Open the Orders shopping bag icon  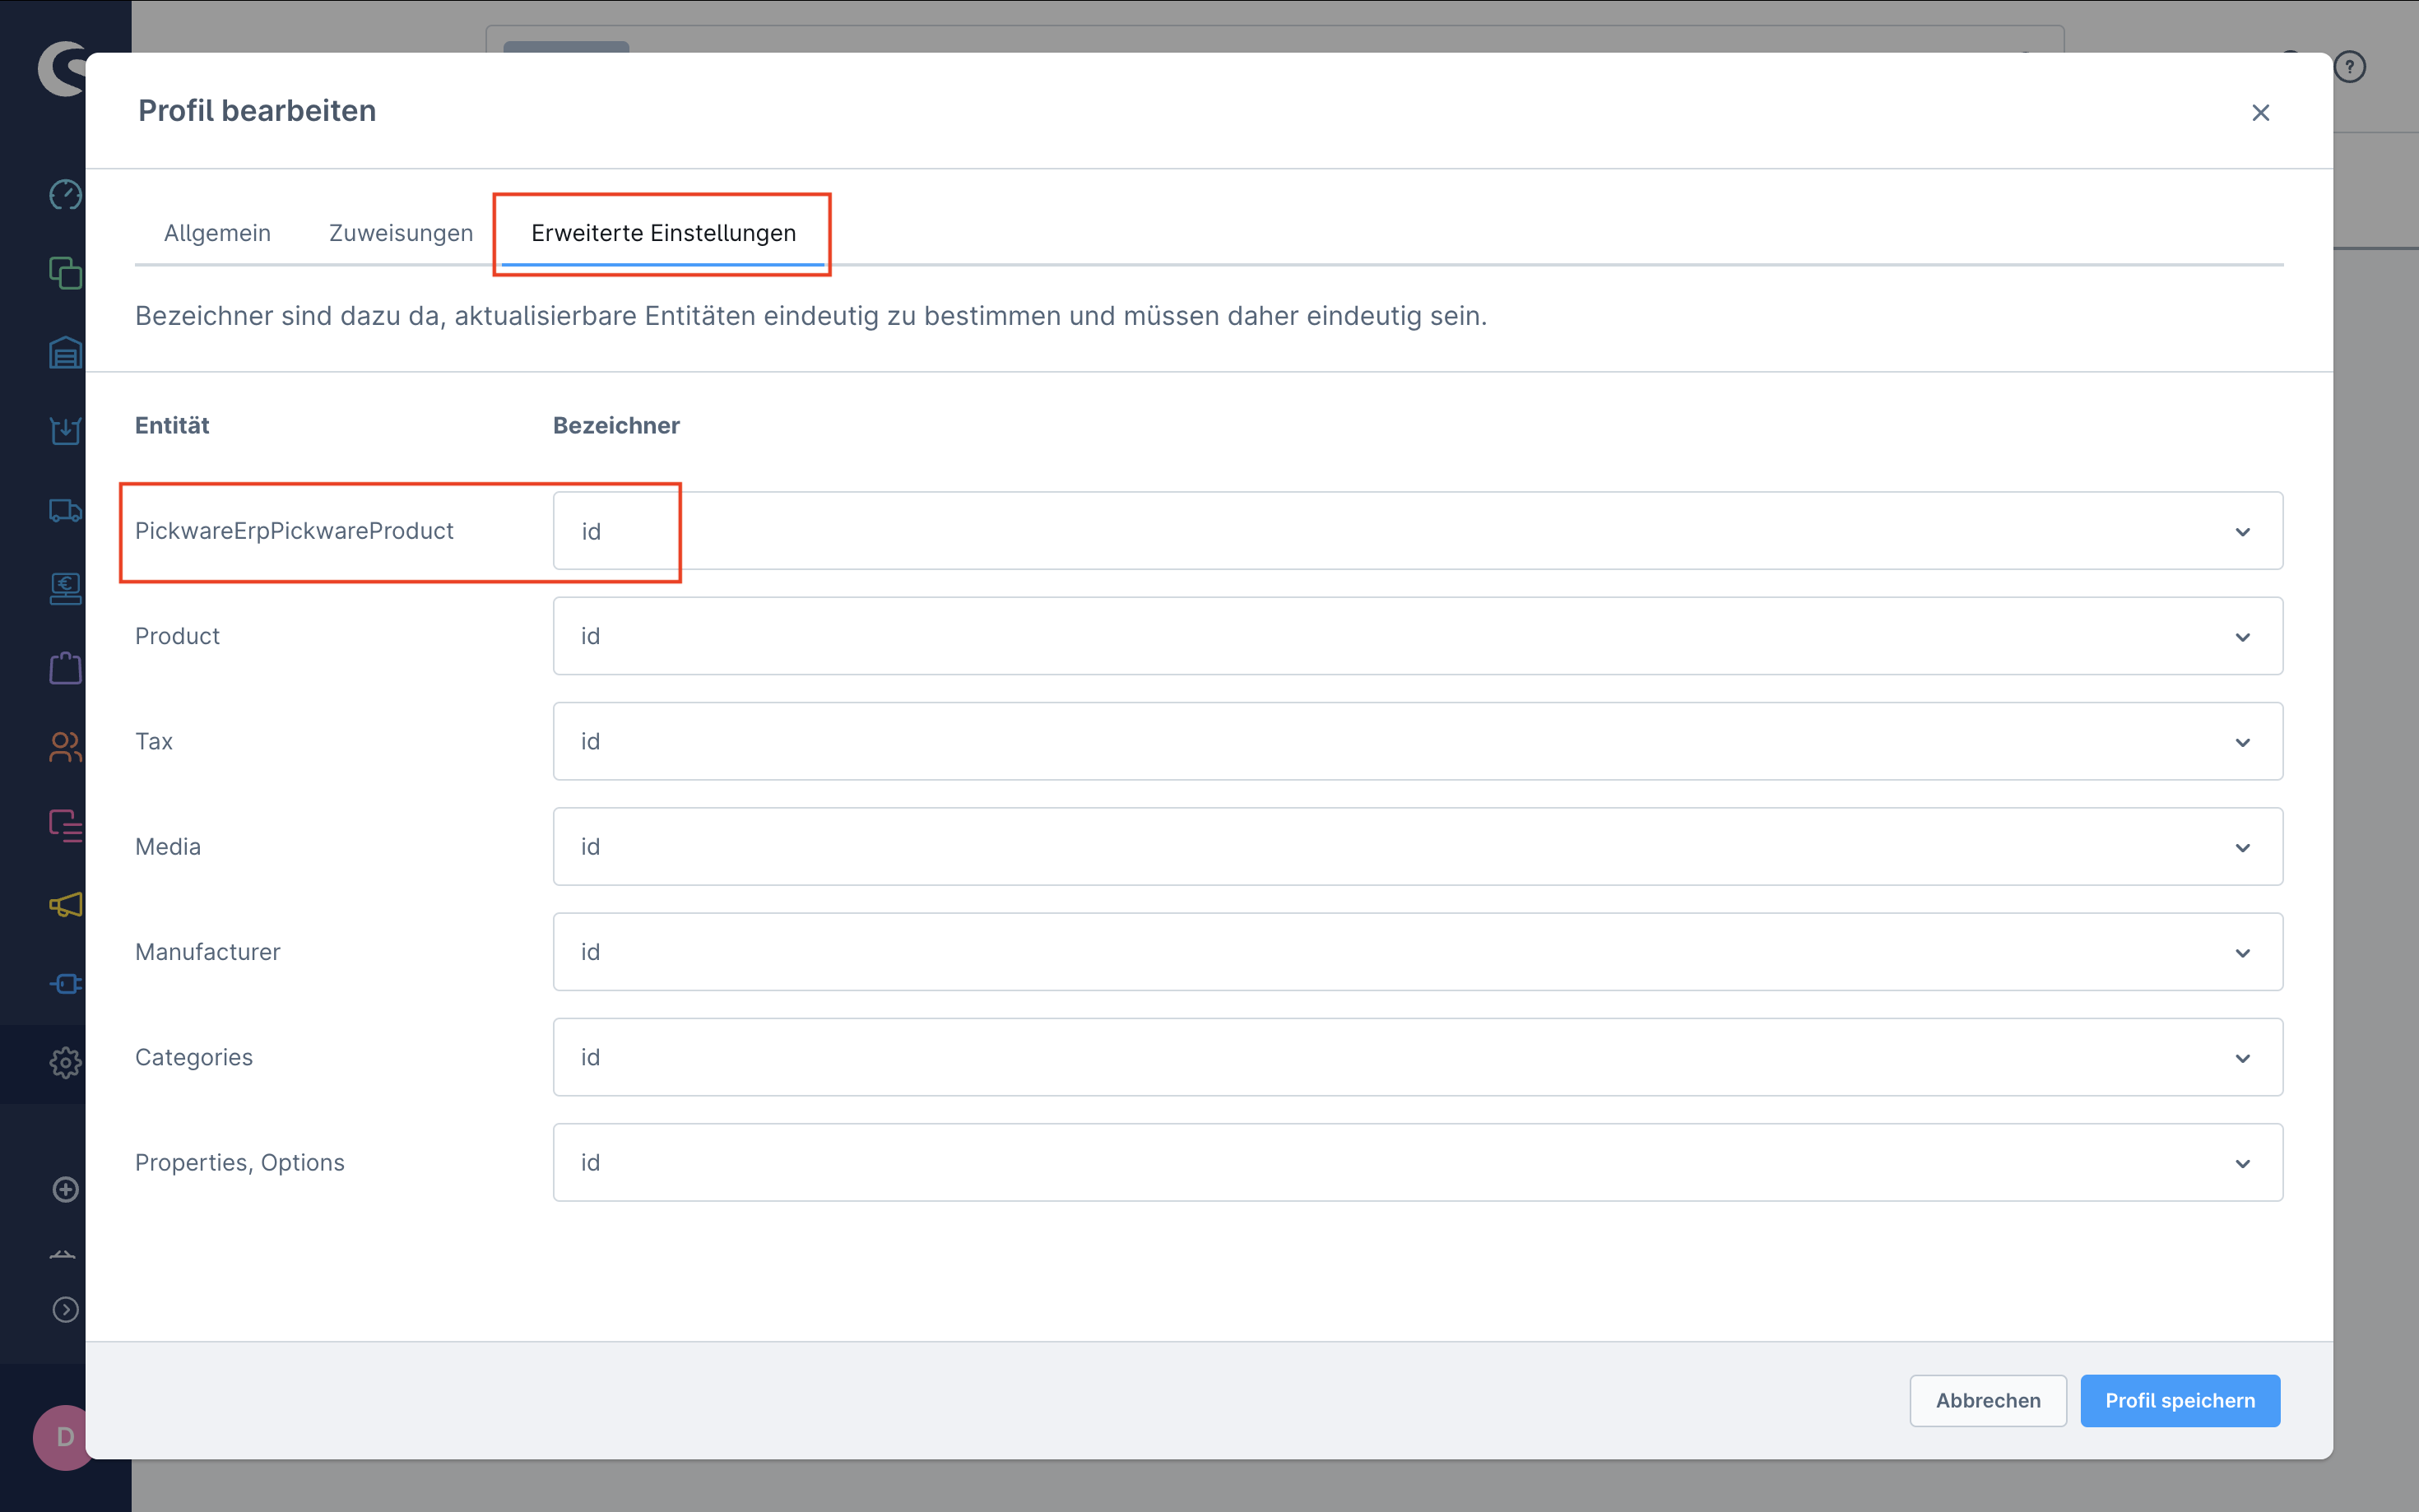click(x=65, y=668)
